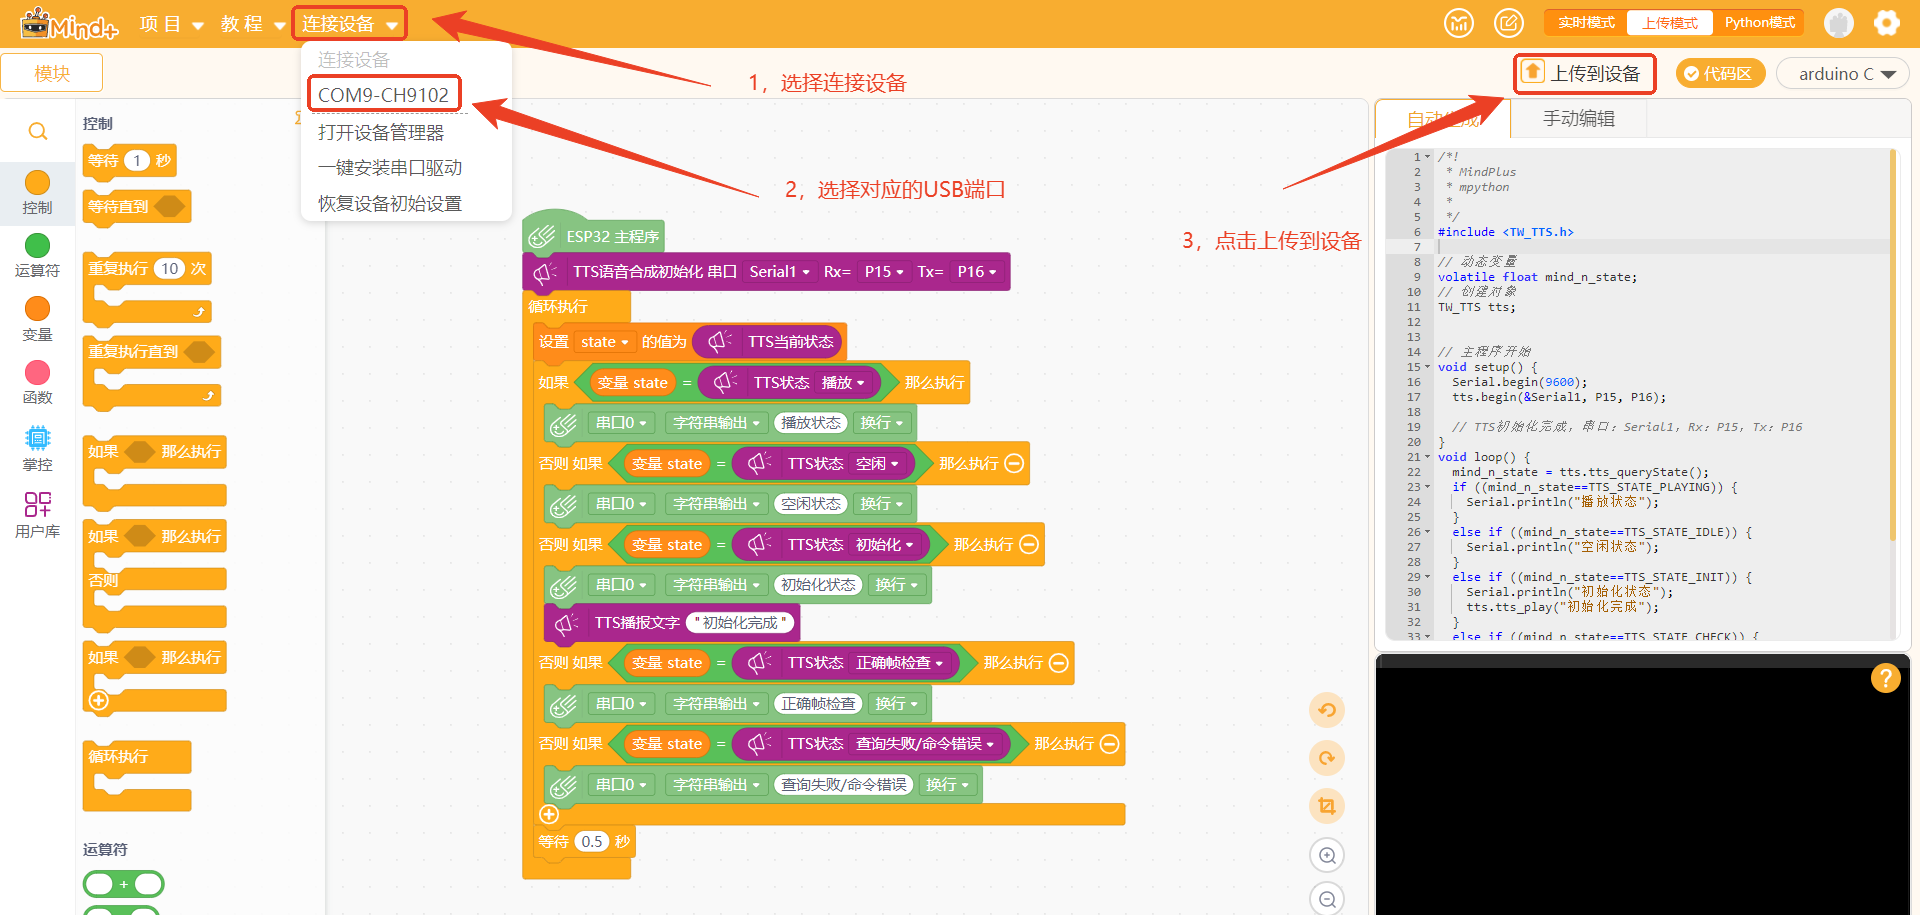Open the 连接设备 dropdown
Image resolution: width=1920 pixels, height=915 pixels.
(350, 23)
